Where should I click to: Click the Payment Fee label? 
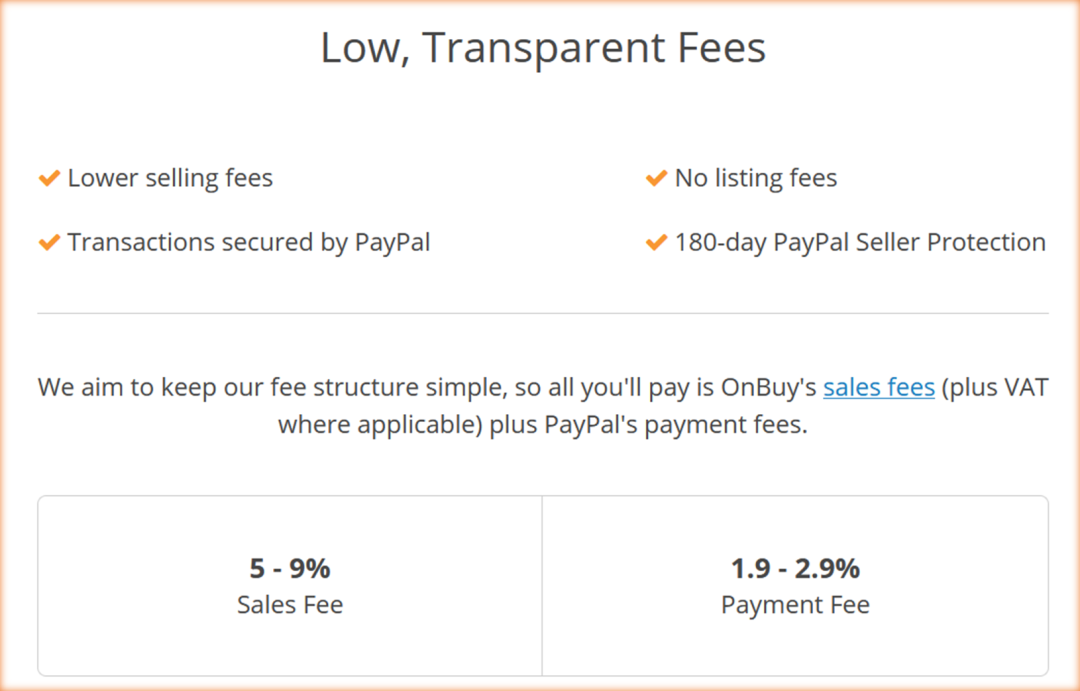click(x=795, y=605)
